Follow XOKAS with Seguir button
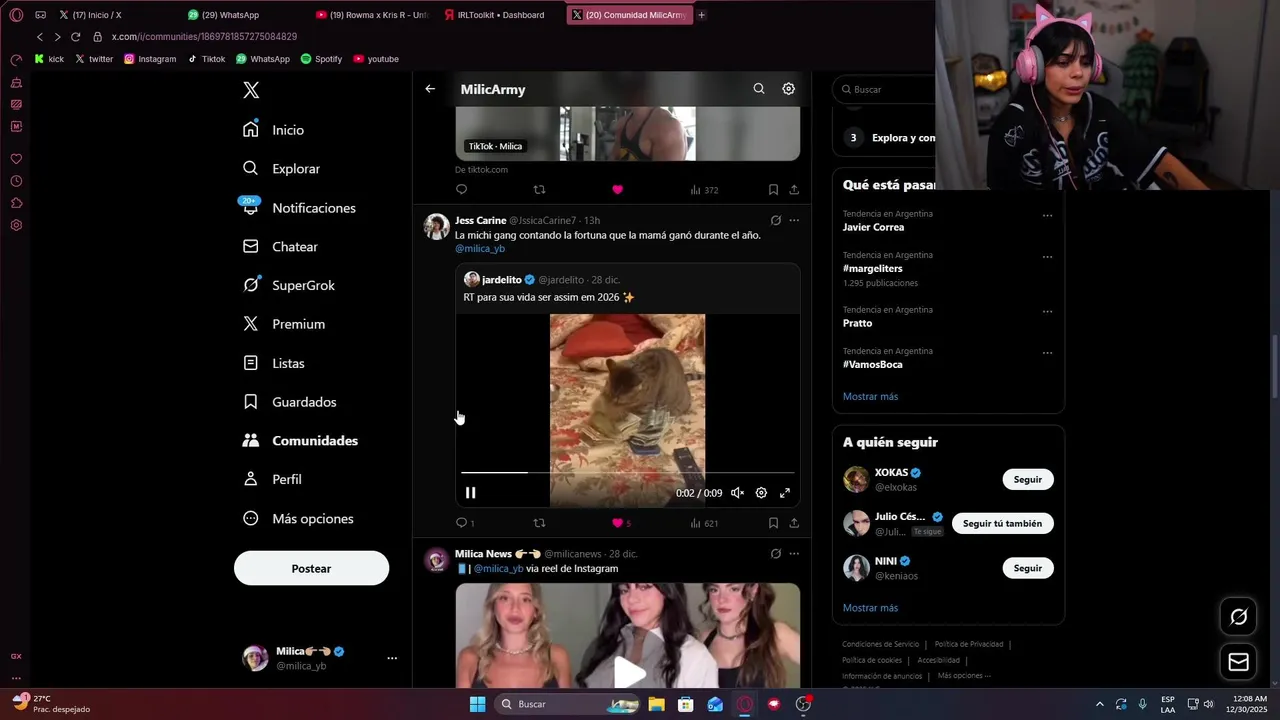Image resolution: width=1280 pixels, height=720 pixels. [x=1028, y=479]
